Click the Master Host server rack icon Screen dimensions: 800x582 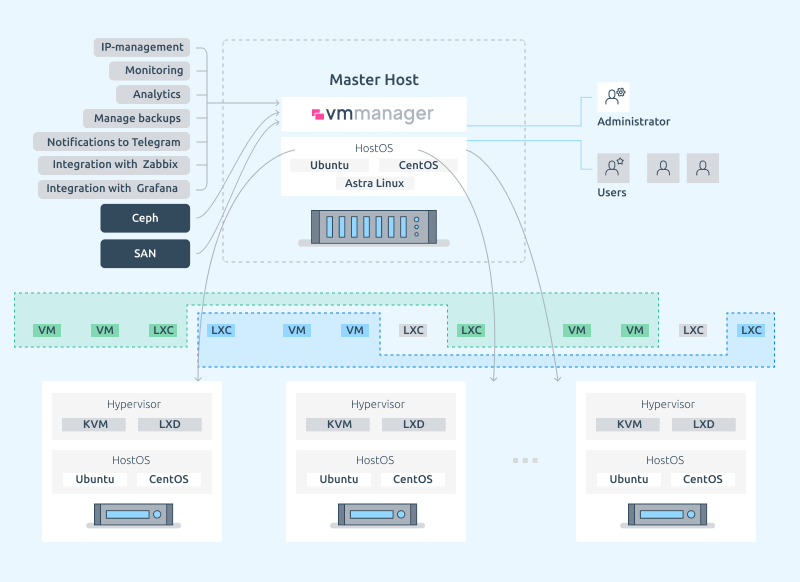coord(374,227)
